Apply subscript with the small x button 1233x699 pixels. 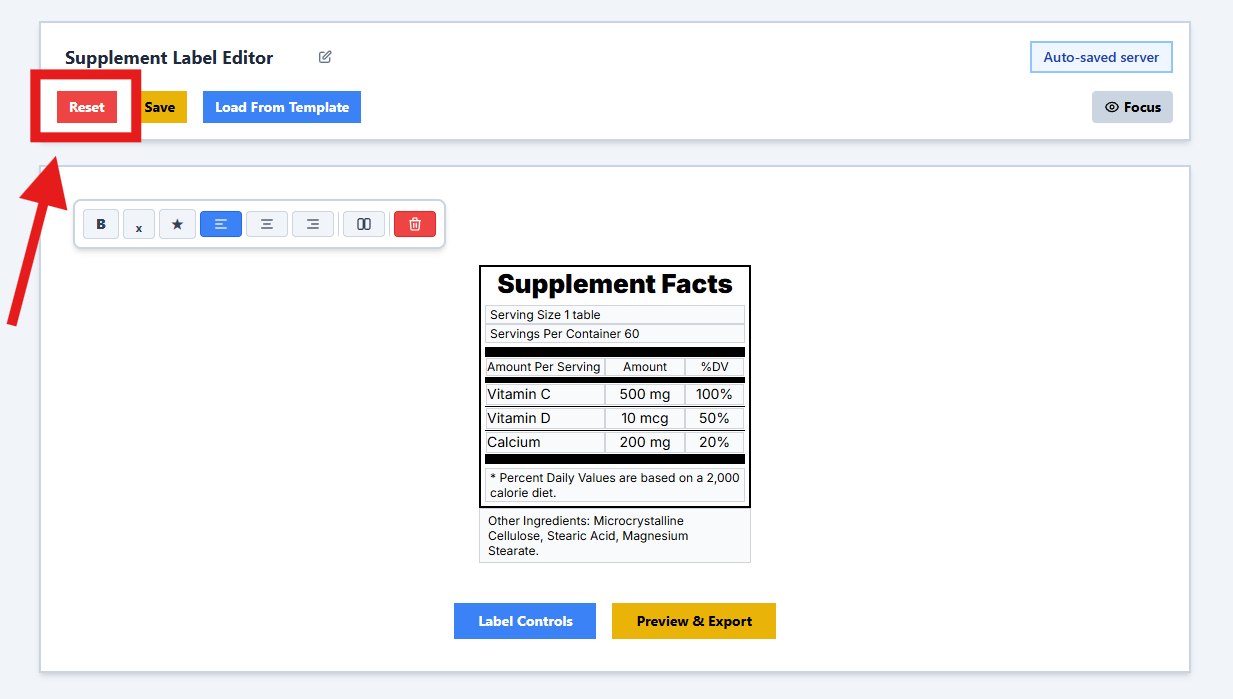coord(139,225)
